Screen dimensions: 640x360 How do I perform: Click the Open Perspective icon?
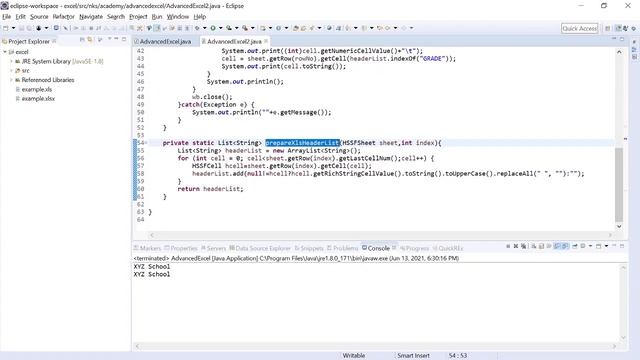point(608,28)
